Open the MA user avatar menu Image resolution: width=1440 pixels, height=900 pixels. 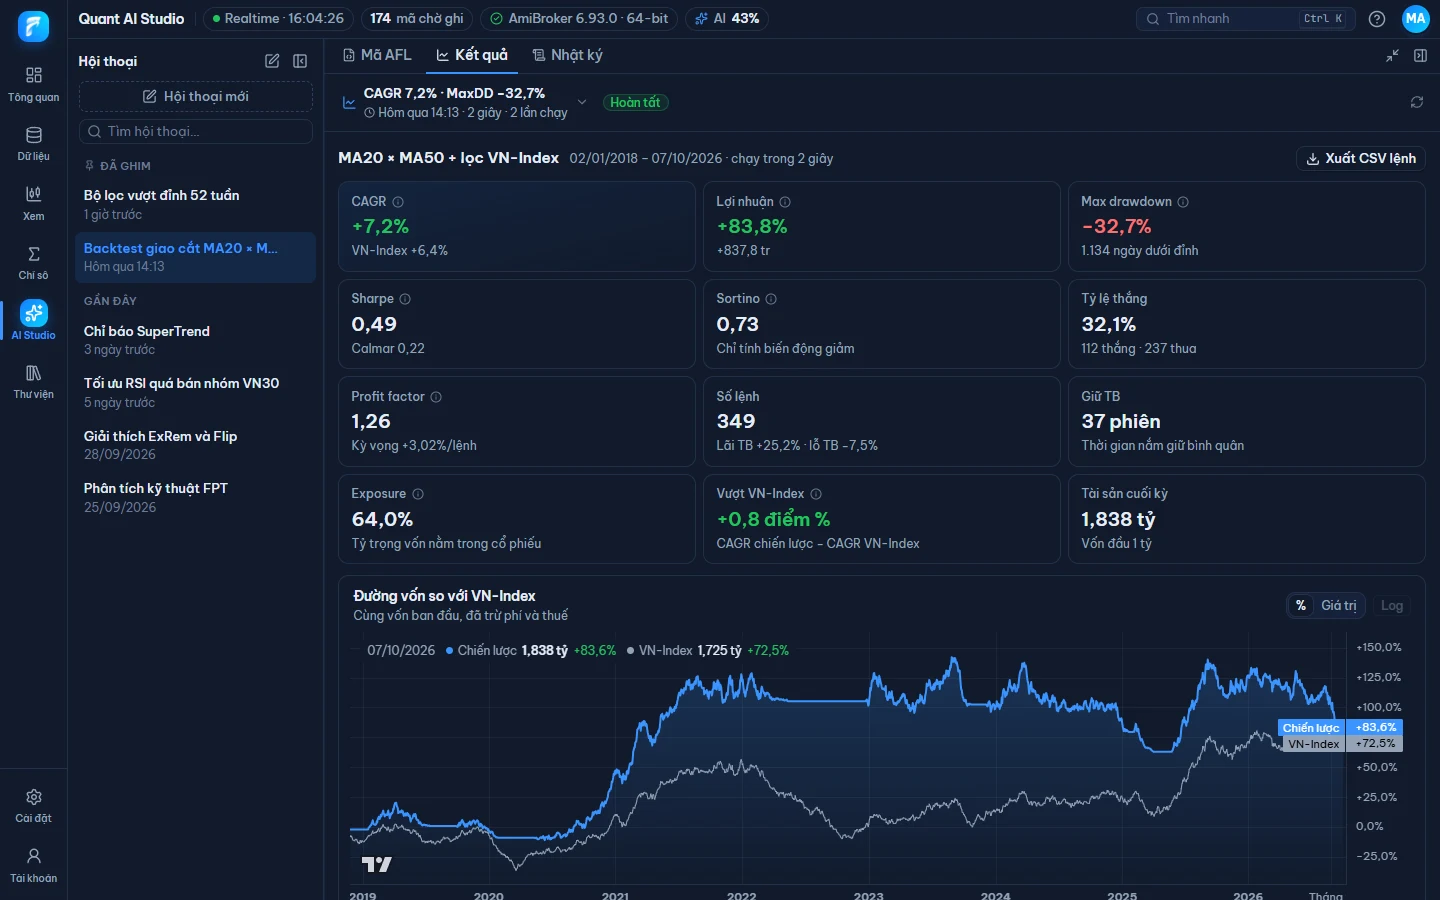tap(1416, 19)
